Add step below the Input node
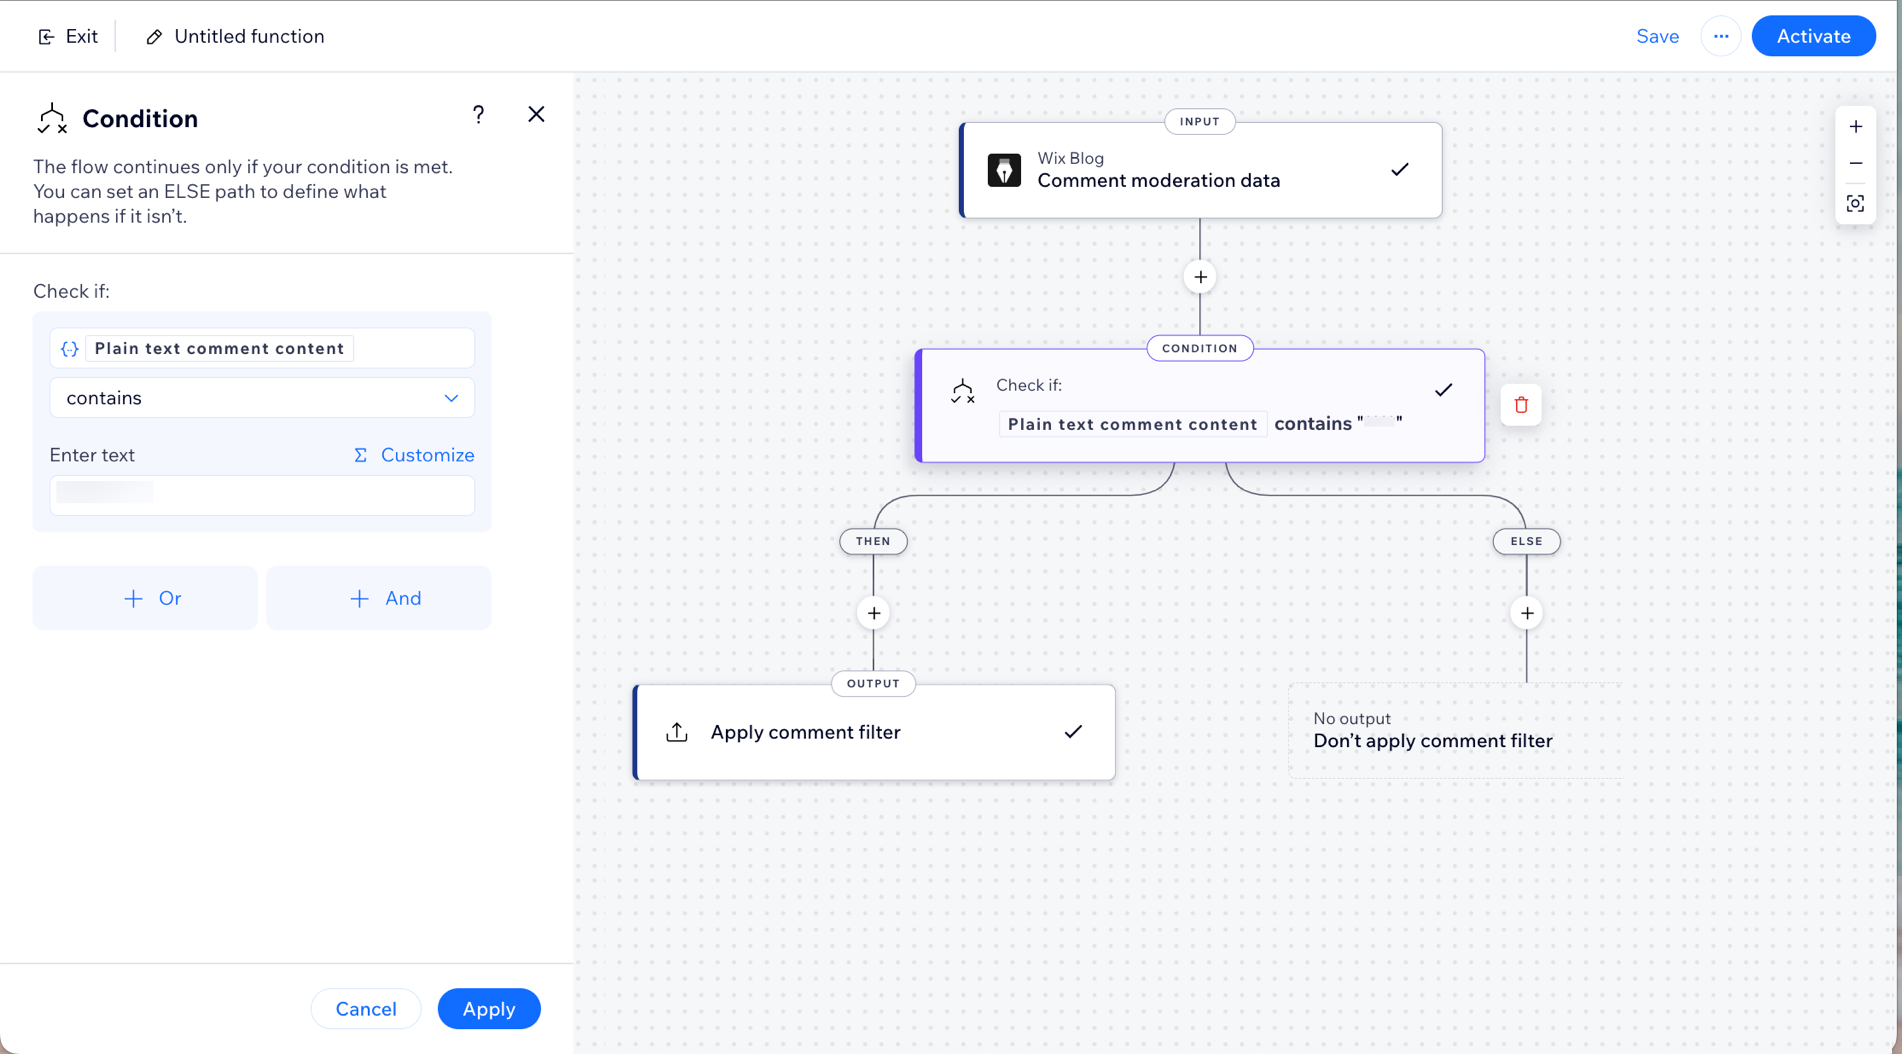 (x=1200, y=277)
